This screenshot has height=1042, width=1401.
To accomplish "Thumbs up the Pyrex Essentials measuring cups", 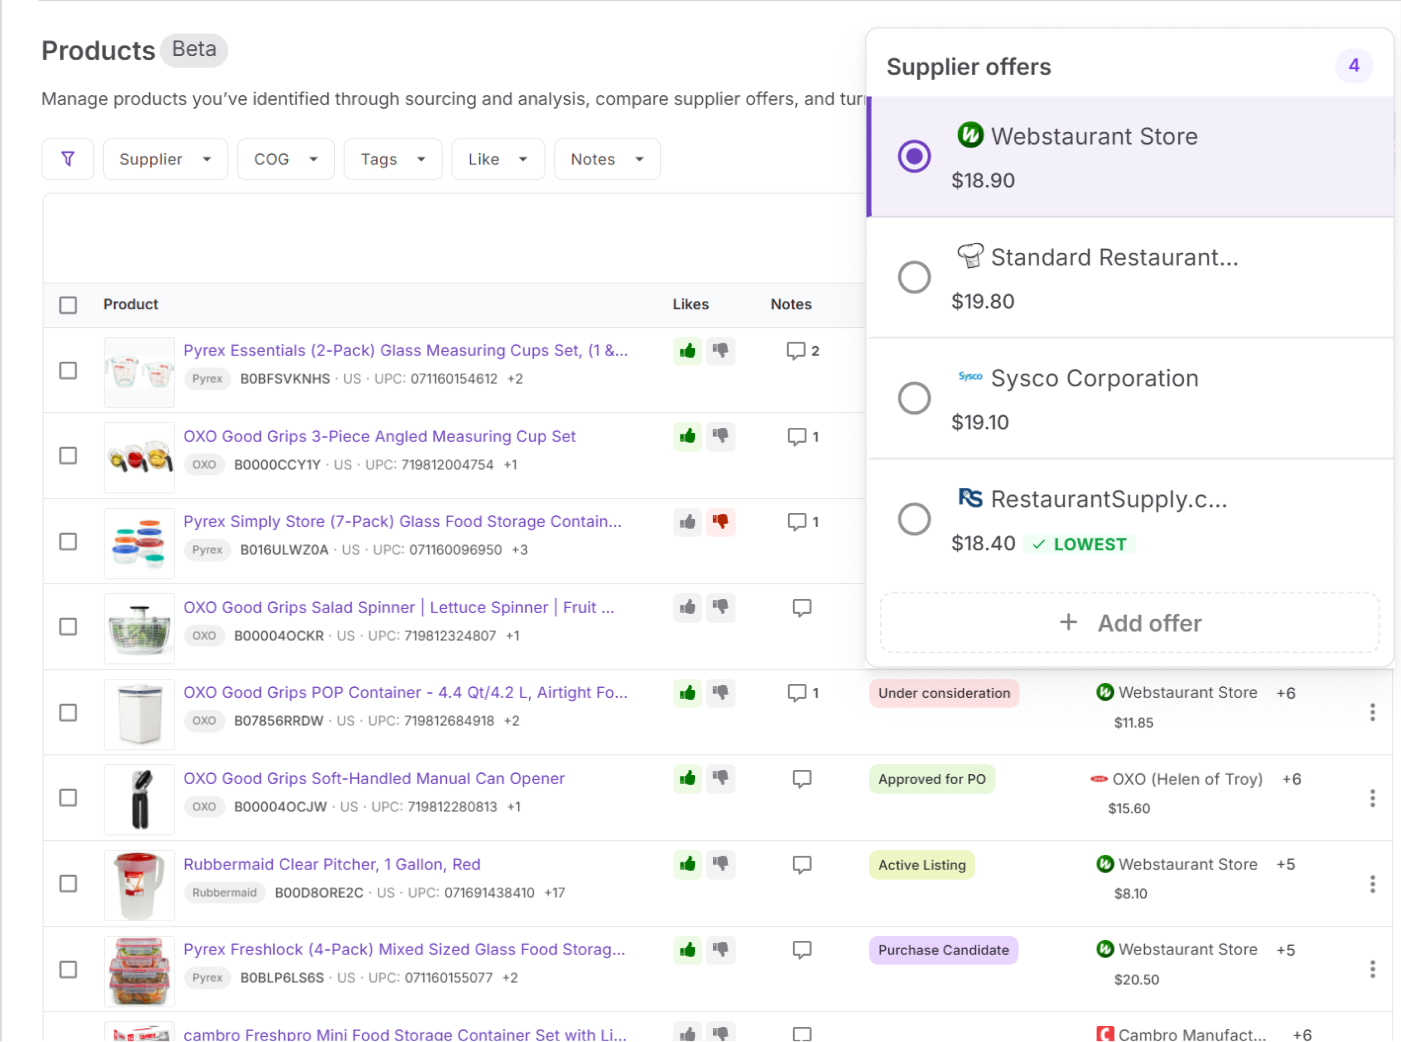I will [x=687, y=351].
